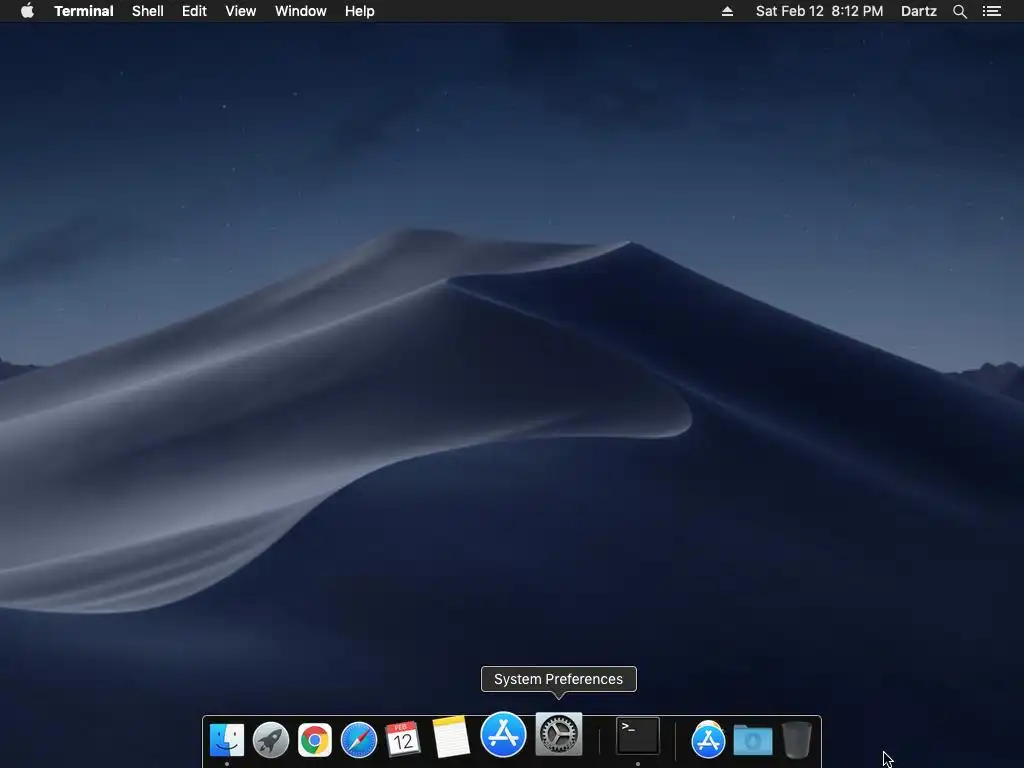Open the Help menu
1024x768 pixels.
[x=360, y=11]
